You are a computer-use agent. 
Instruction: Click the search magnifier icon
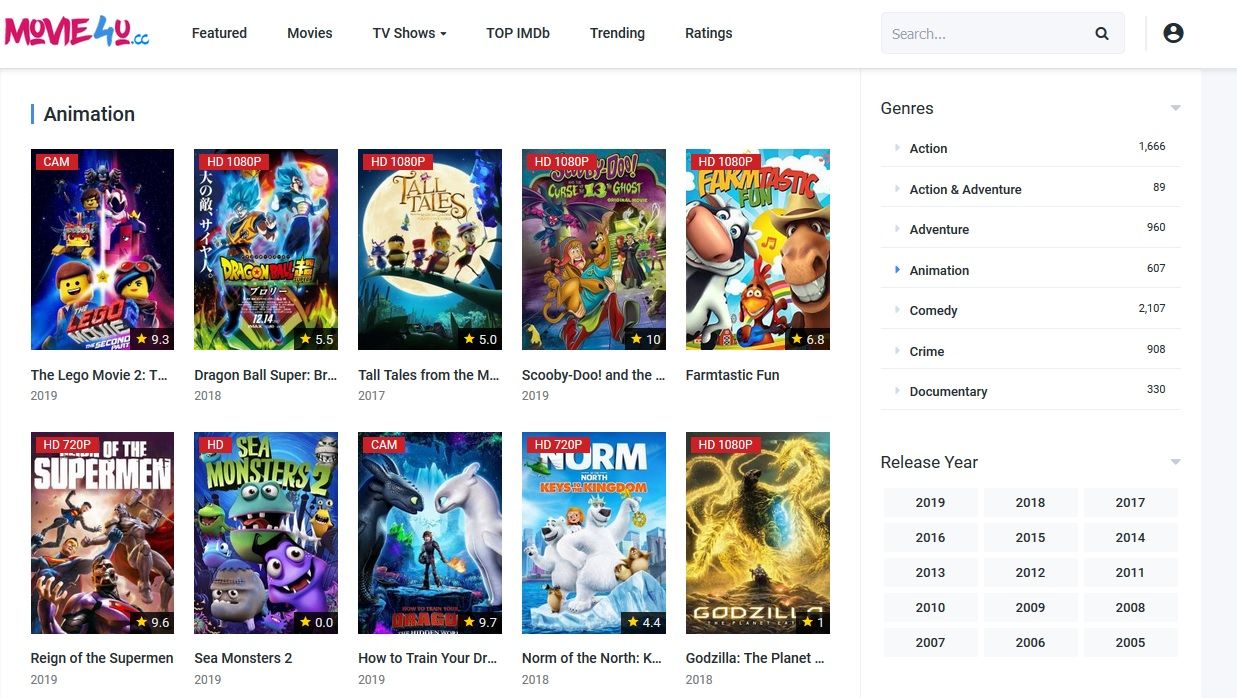click(1102, 33)
